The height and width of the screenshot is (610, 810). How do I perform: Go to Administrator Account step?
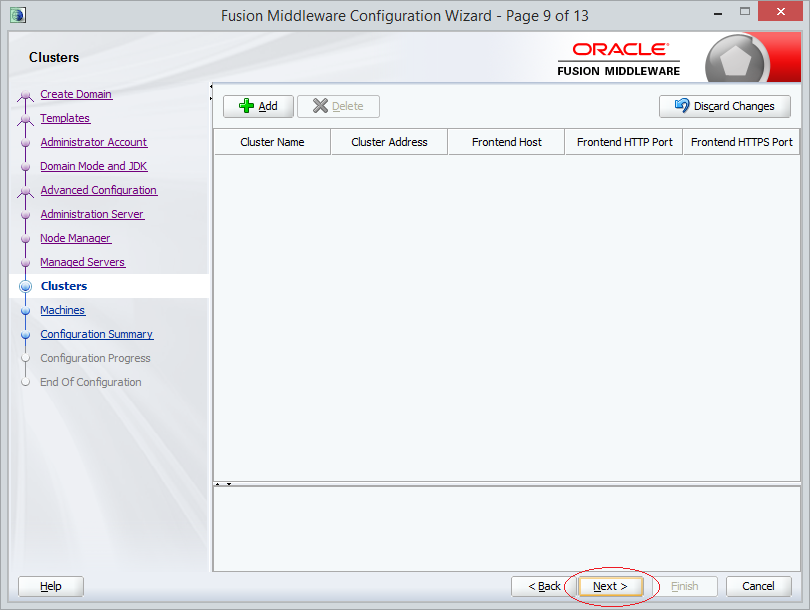(94, 142)
